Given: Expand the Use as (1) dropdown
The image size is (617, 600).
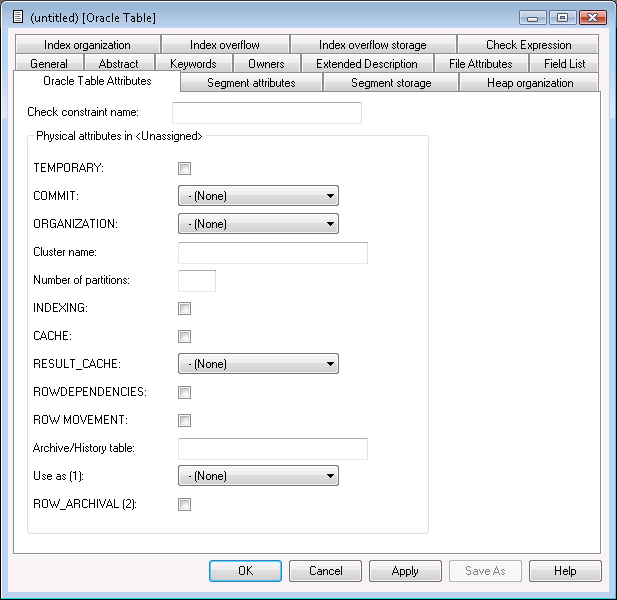Looking at the screenshot, I should [x=258, y=476].
